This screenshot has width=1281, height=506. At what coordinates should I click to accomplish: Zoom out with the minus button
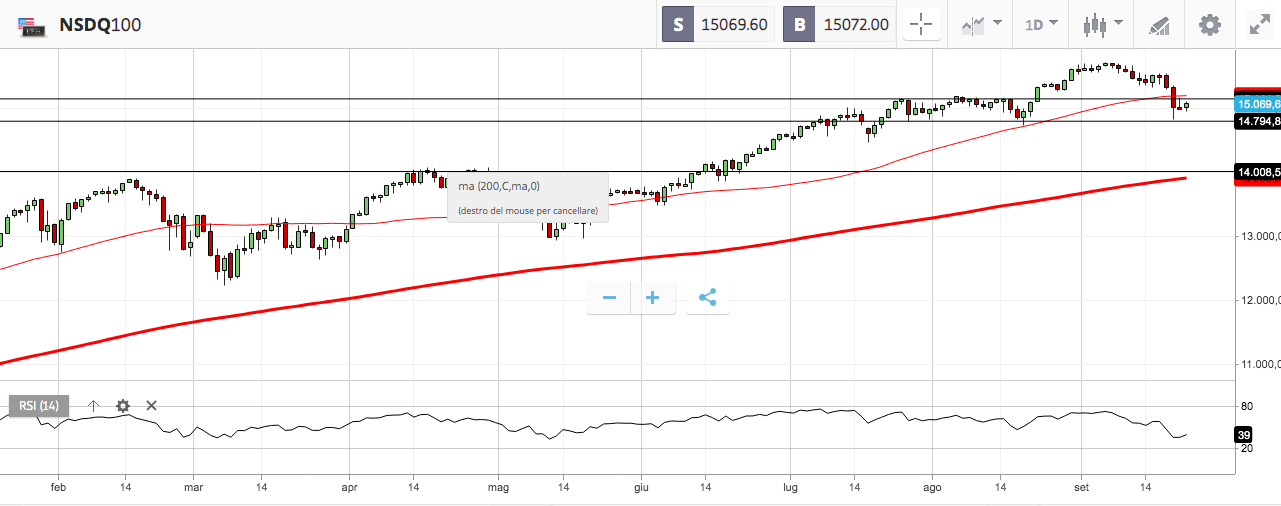pos(609,298)
